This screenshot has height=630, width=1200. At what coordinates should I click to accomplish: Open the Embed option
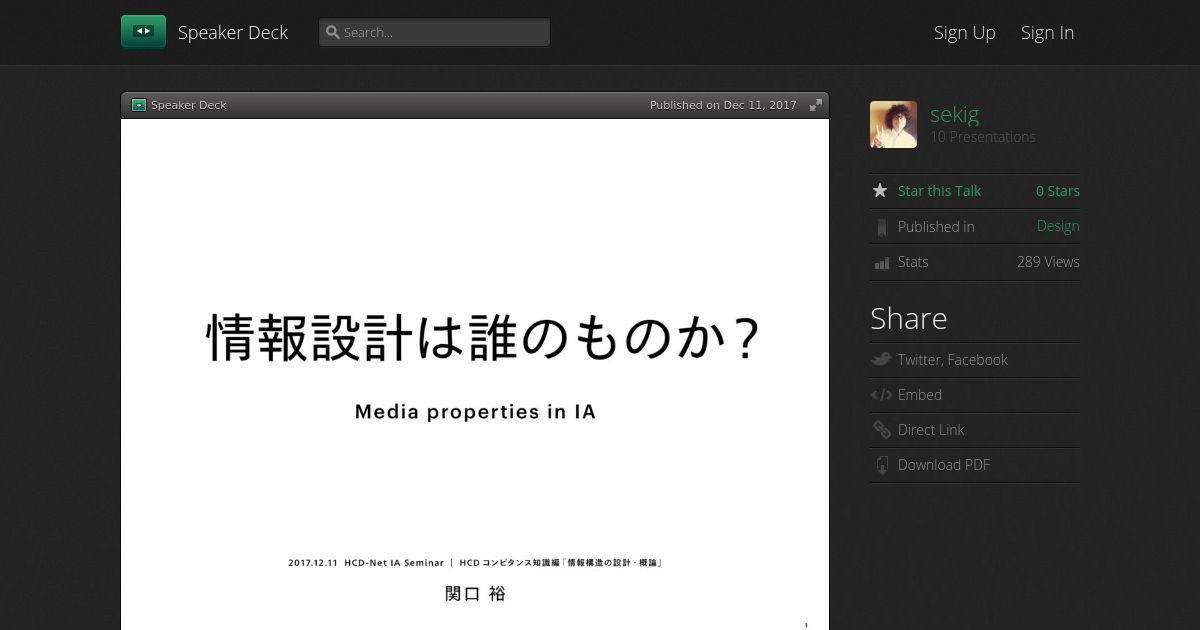(x=920, y=395)
